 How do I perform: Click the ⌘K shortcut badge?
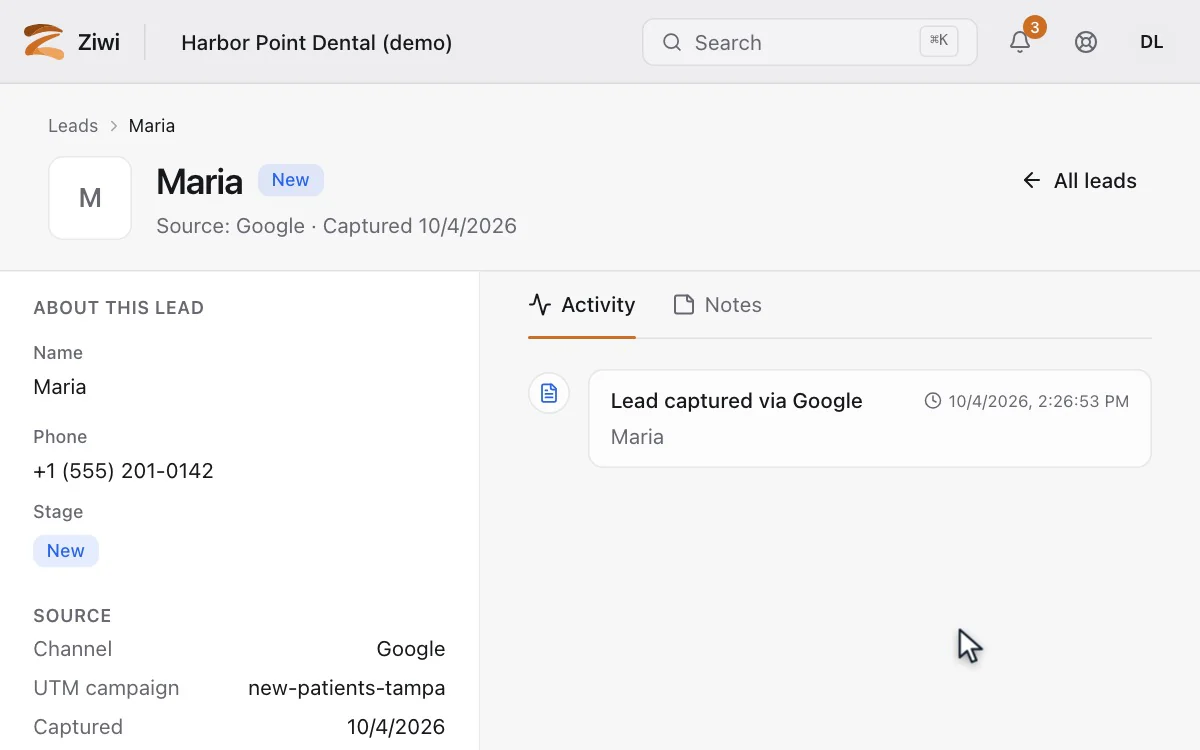(x=939, y=41)
